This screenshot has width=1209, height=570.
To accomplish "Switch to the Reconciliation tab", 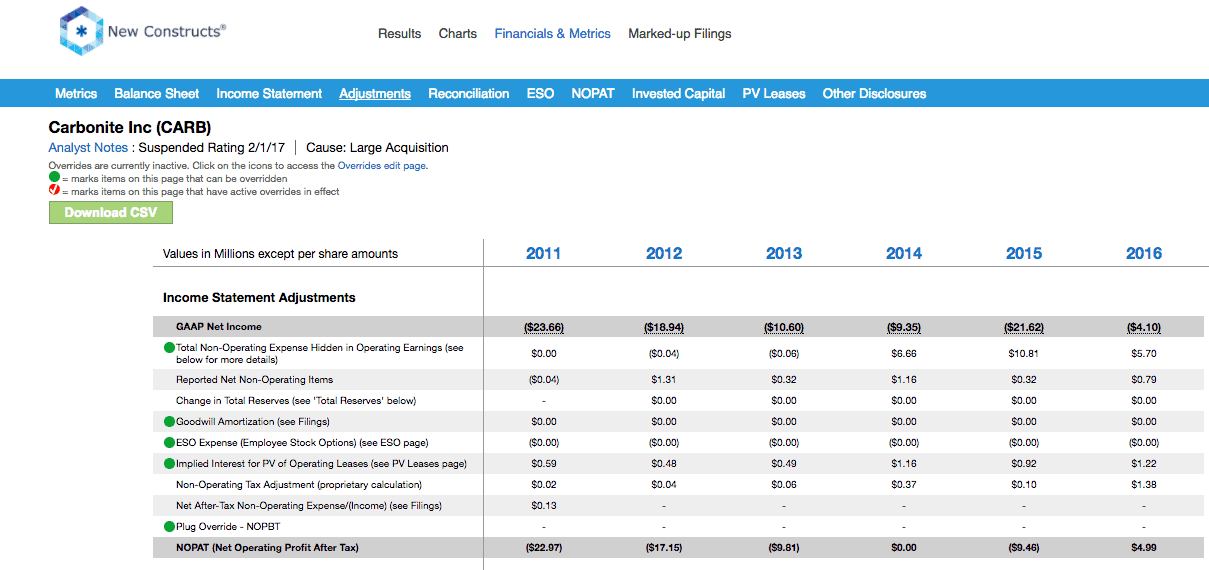I will point(469,93).
